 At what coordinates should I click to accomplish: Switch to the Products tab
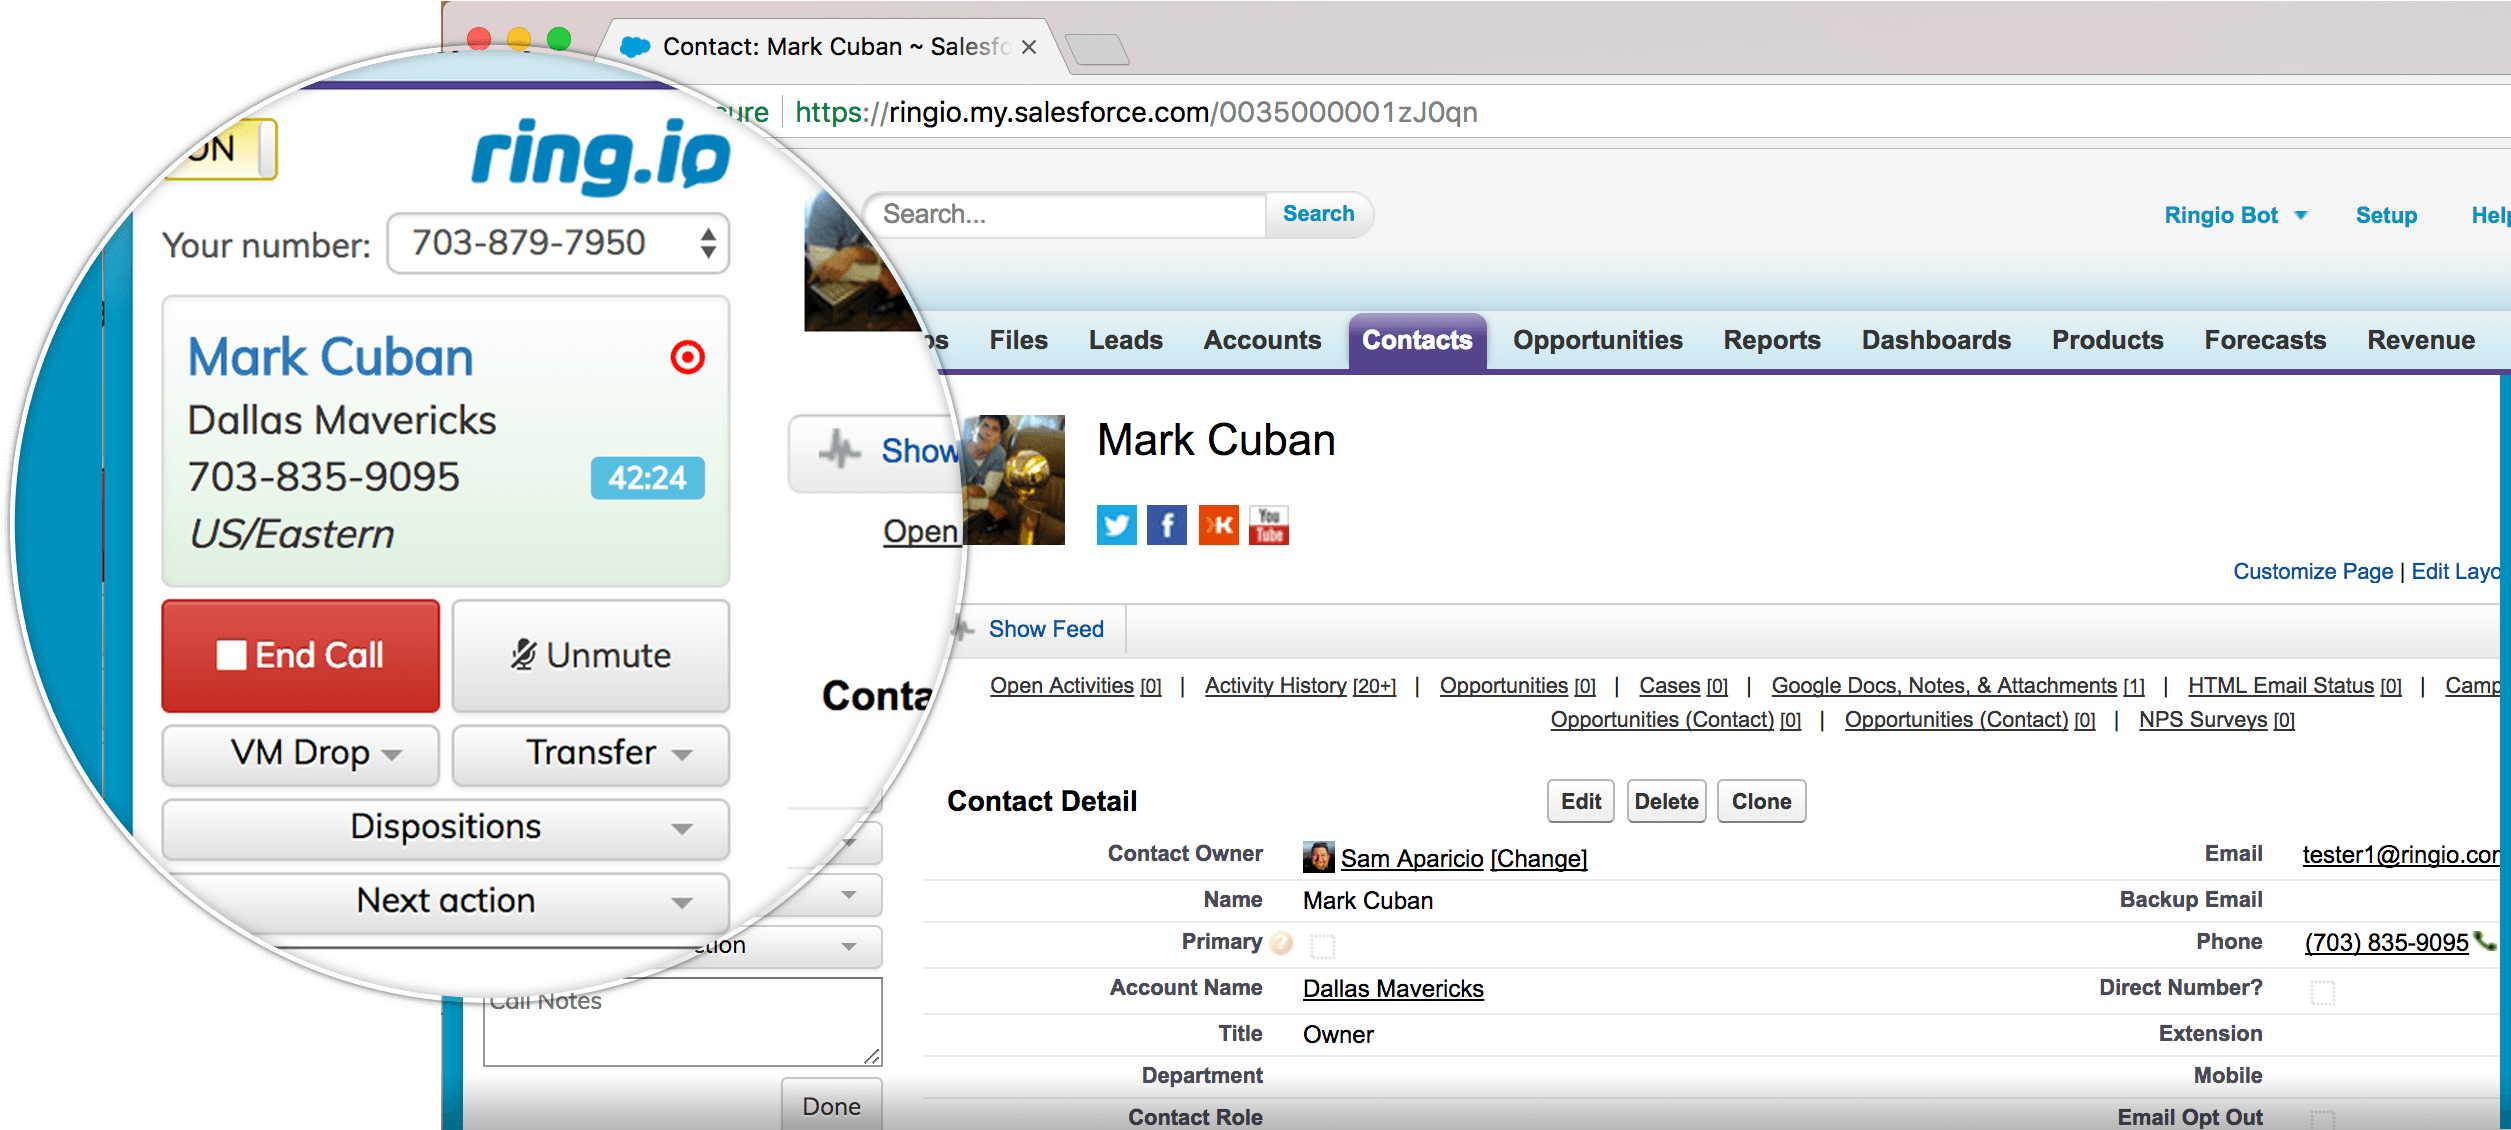tap(2107, 340)
